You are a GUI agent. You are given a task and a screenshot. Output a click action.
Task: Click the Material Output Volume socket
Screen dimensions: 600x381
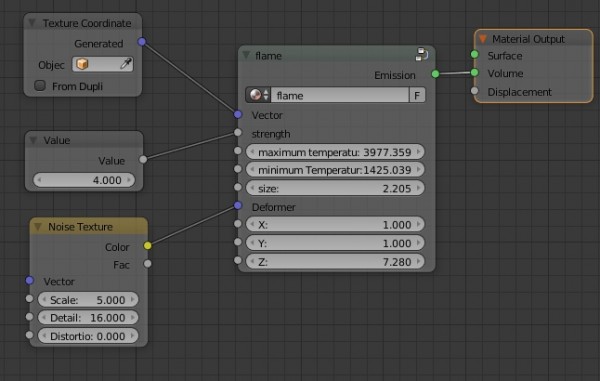(x=474, y=72)
